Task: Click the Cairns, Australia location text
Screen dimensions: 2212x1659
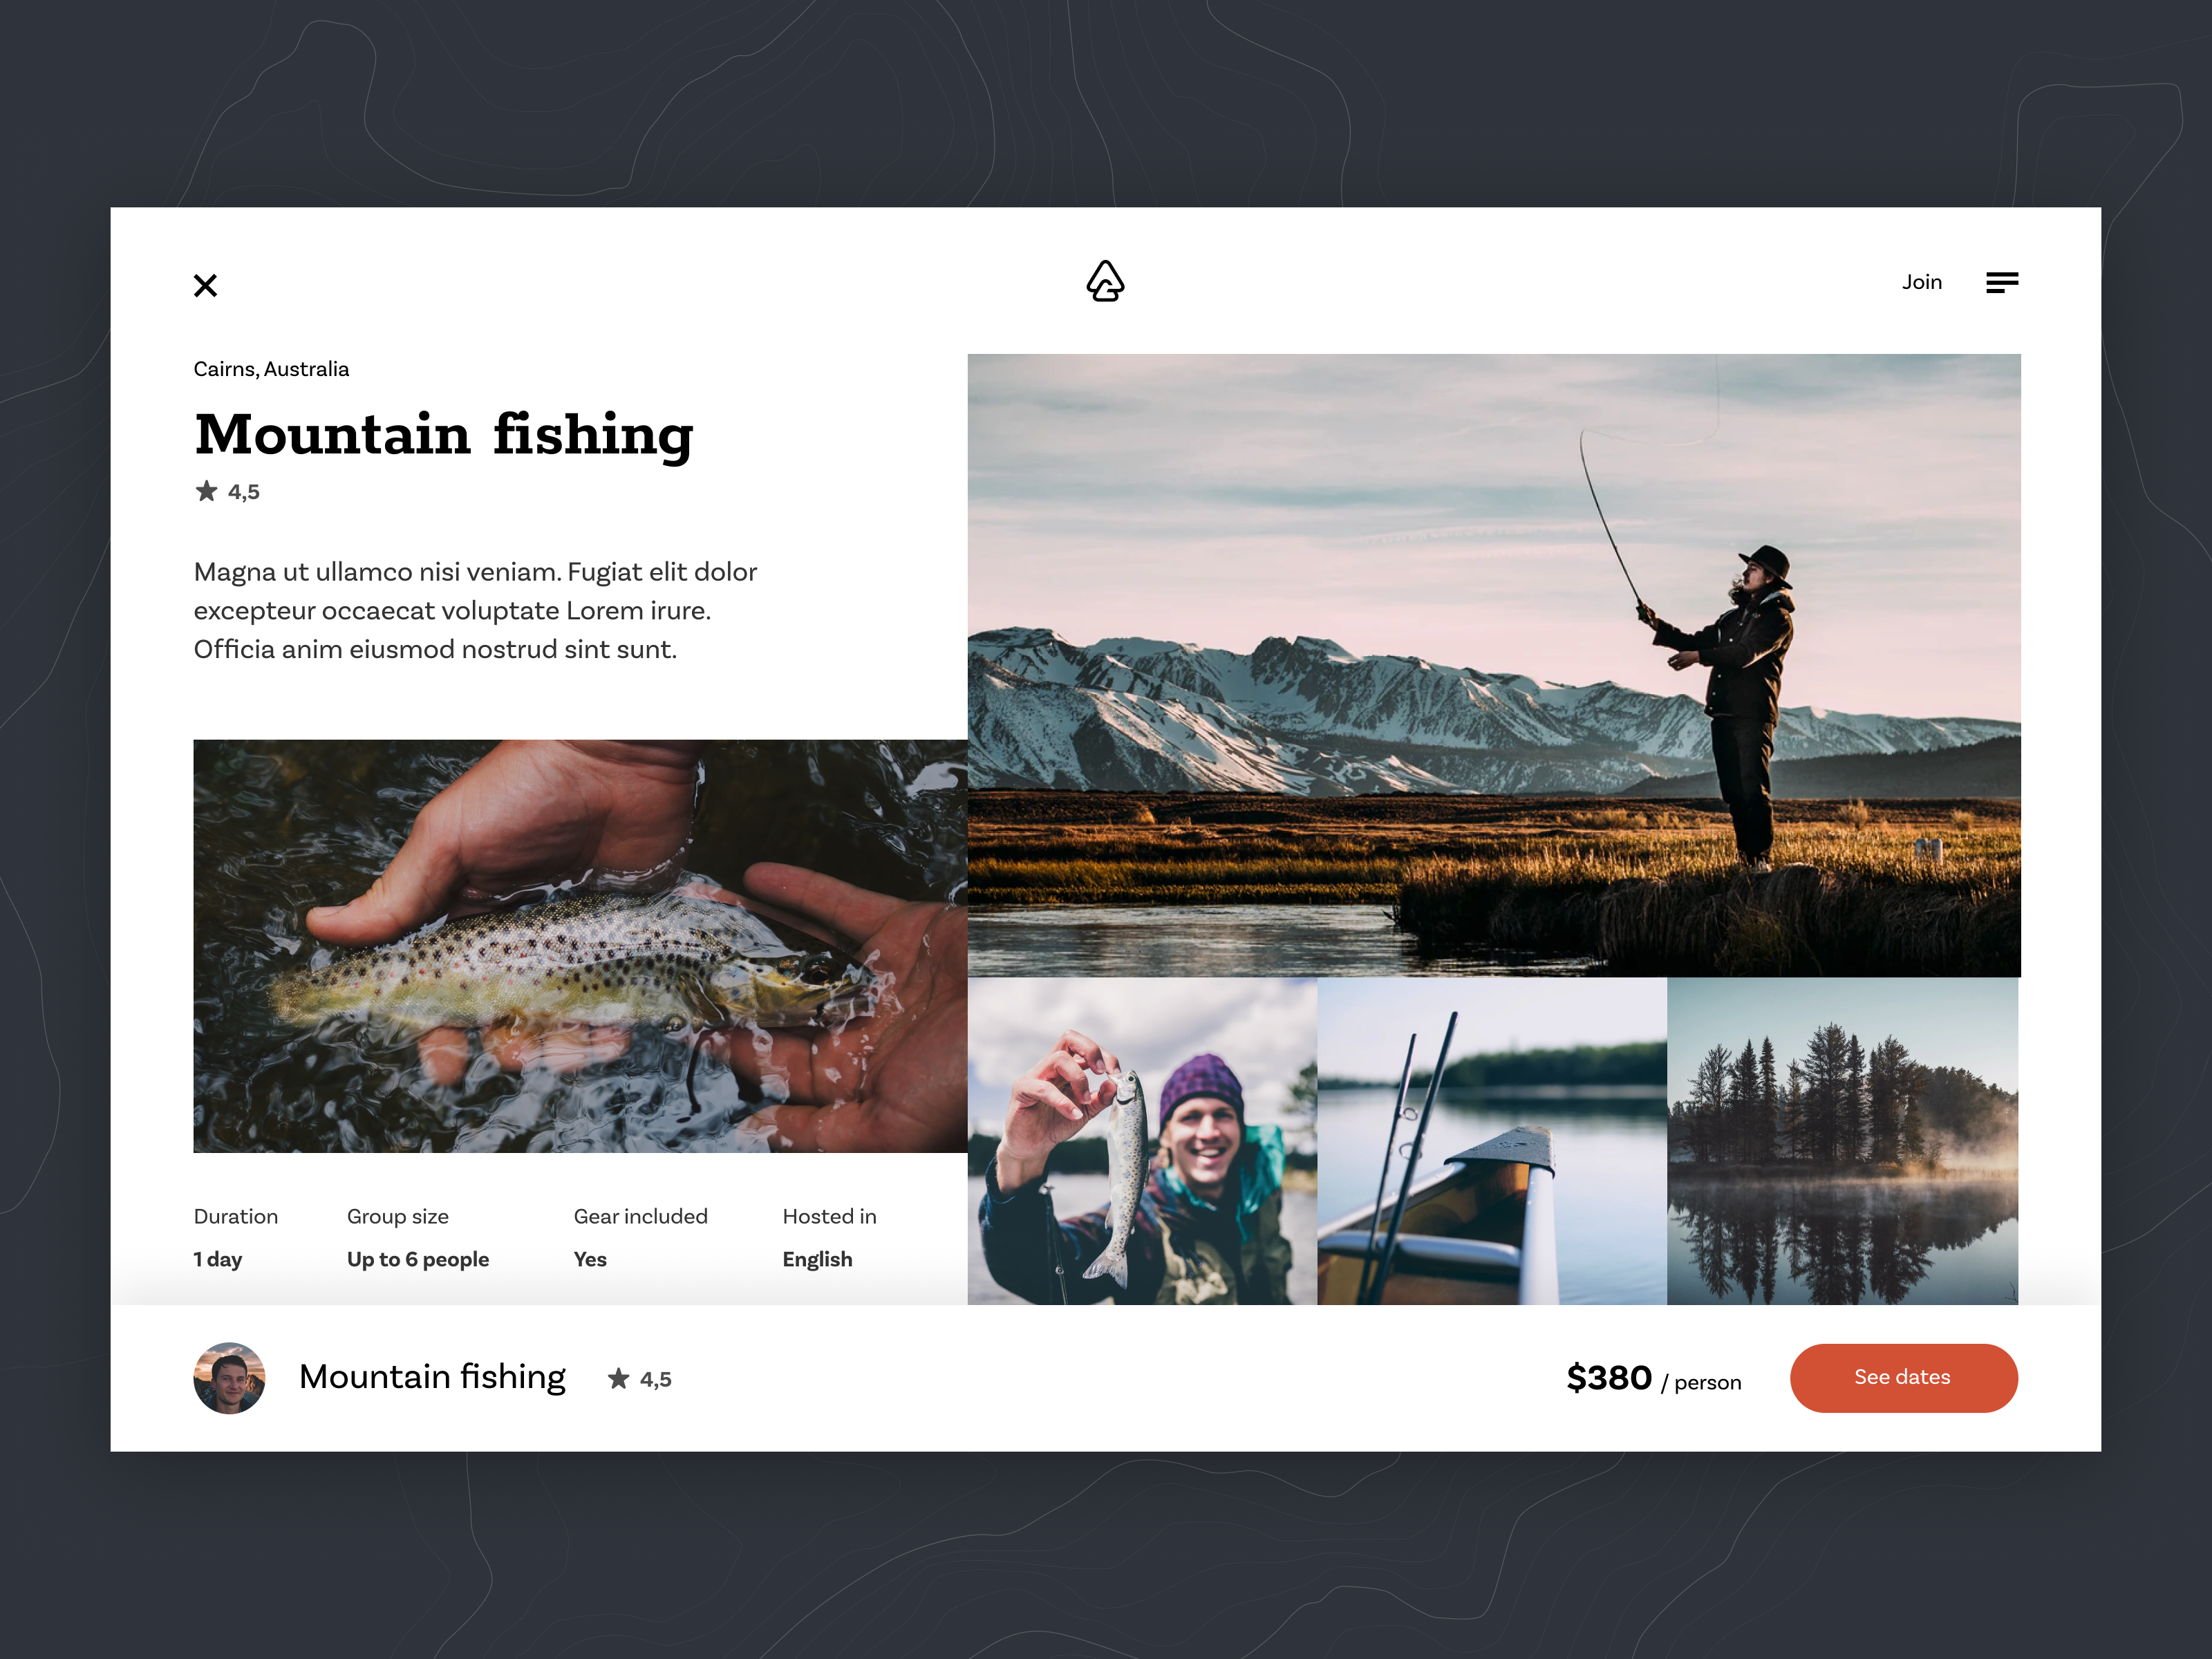Action: (271, 369)
